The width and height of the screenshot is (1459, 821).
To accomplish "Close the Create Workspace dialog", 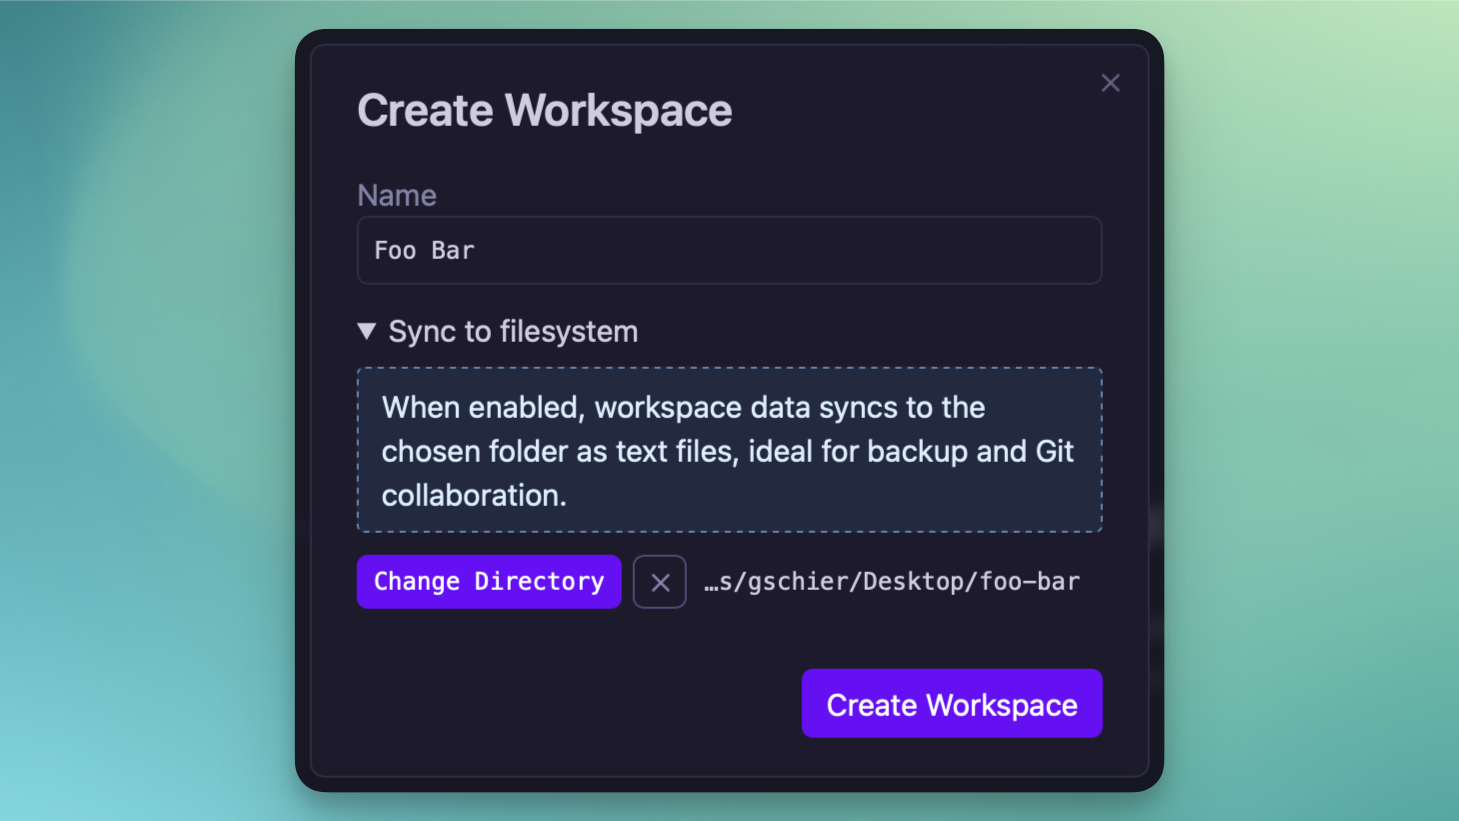I will click(1110, 83).
